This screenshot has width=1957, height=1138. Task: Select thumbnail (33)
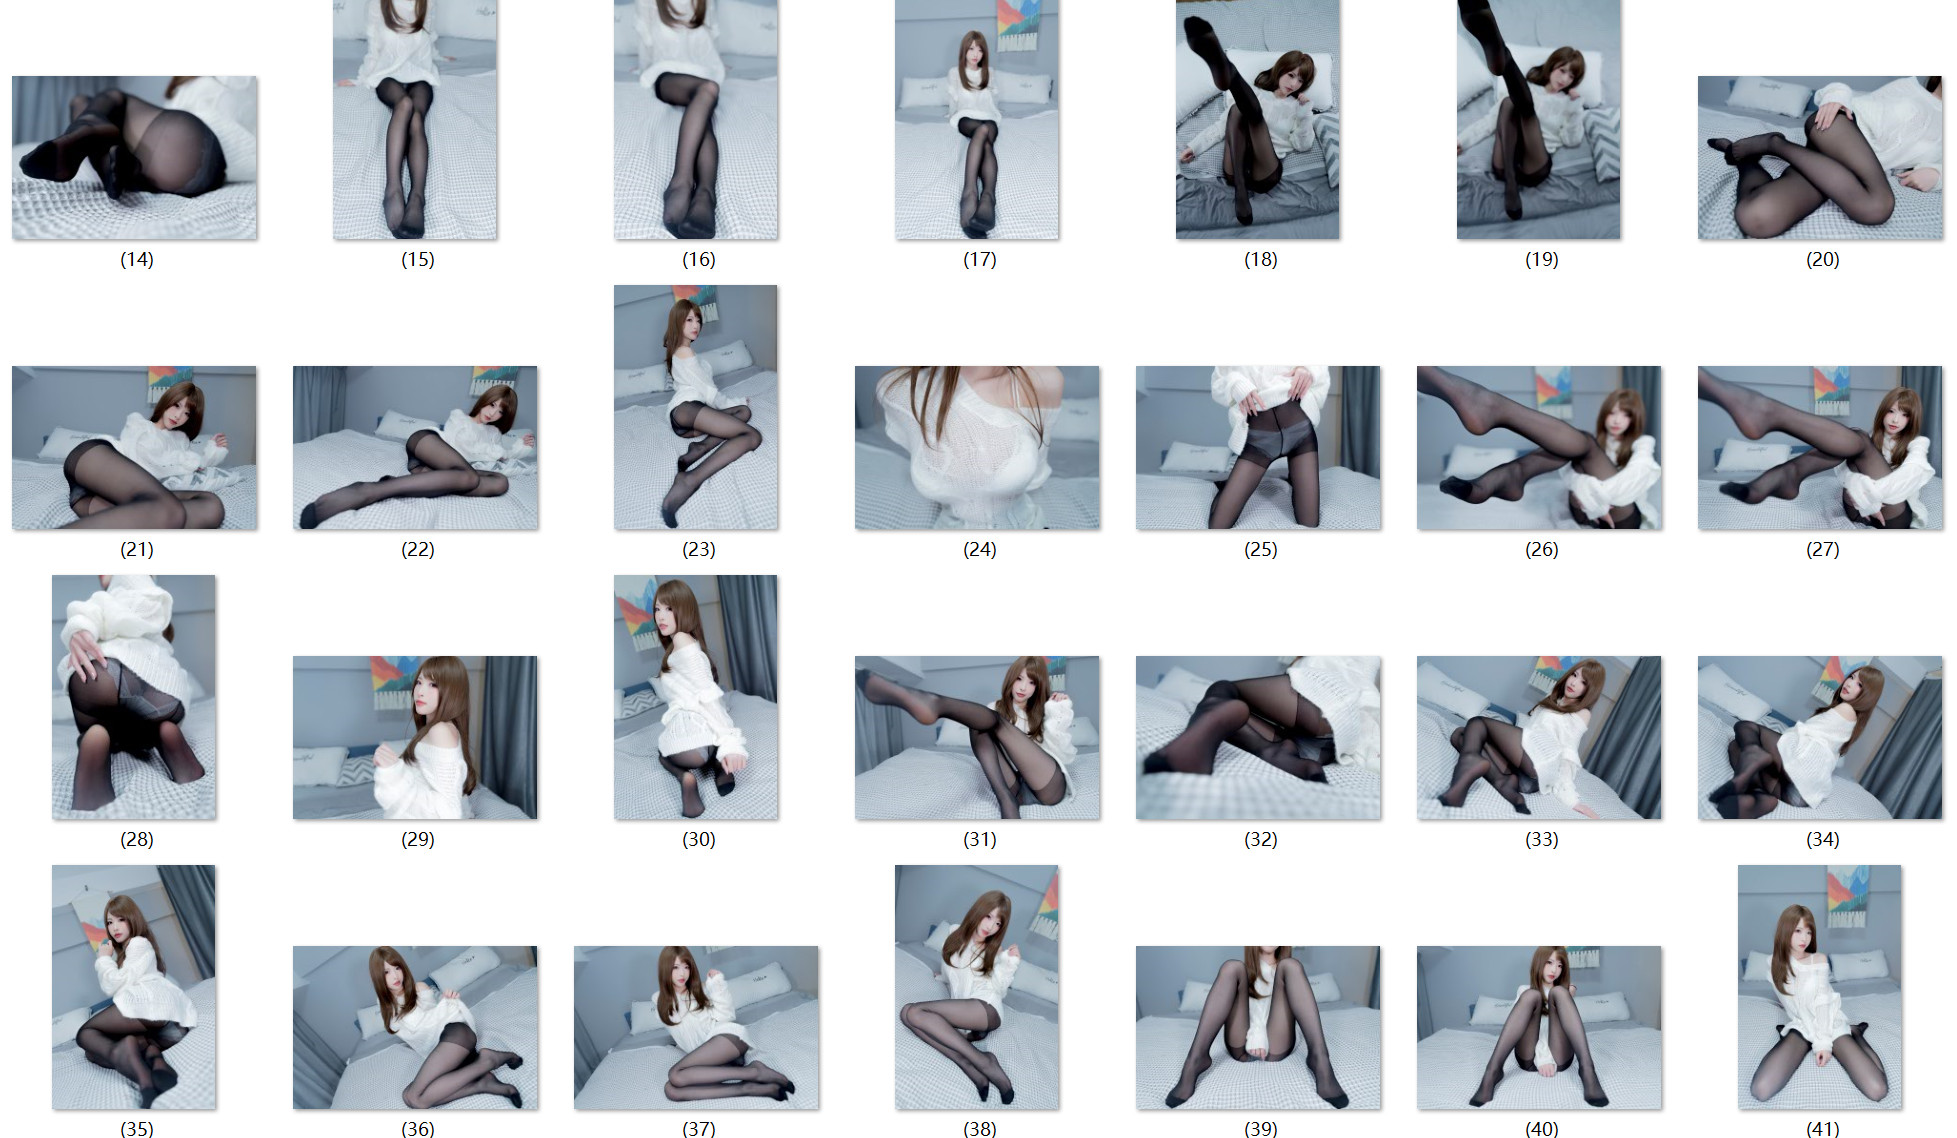pyautogui.click(x=1539, y=737)
